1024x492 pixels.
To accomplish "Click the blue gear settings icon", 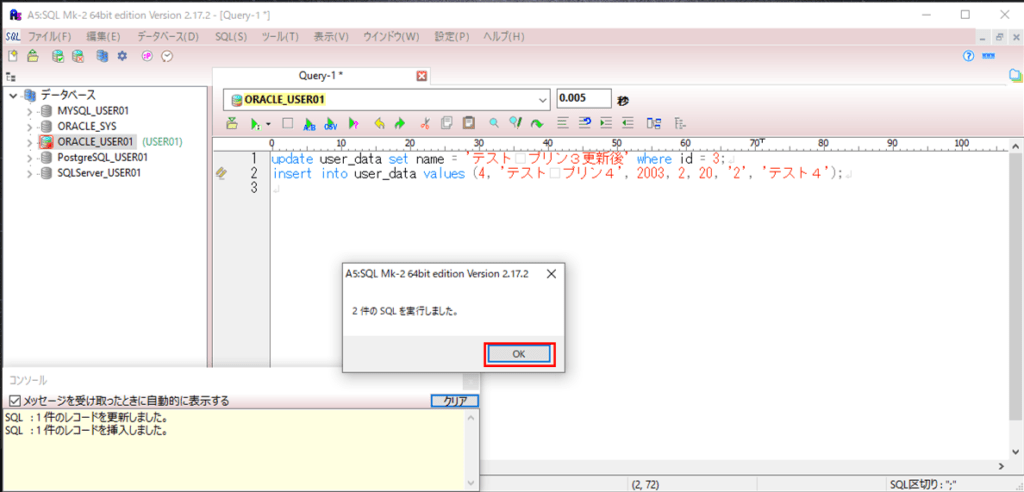I will point(122,56).
